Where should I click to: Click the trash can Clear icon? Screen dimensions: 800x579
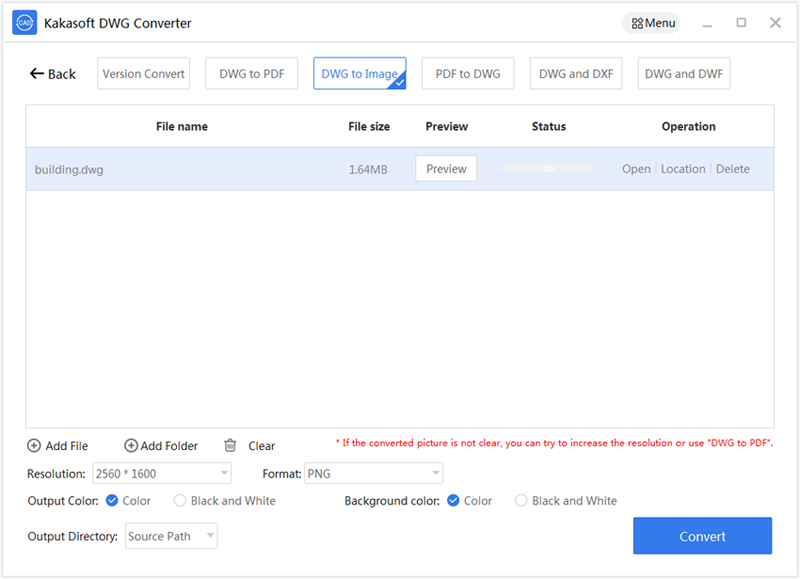pyautogui.click(x=230, y=445)
